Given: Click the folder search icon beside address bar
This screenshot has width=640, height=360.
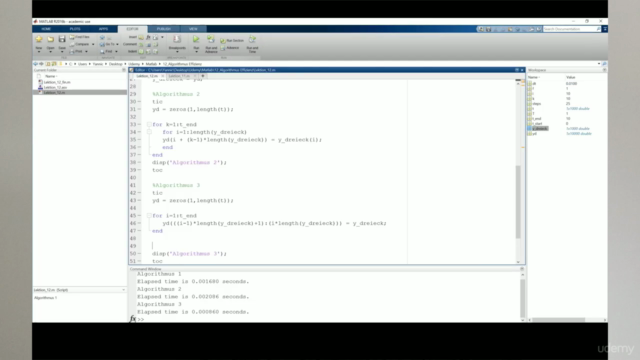Looking at the screenshot, I should (604, 64).
